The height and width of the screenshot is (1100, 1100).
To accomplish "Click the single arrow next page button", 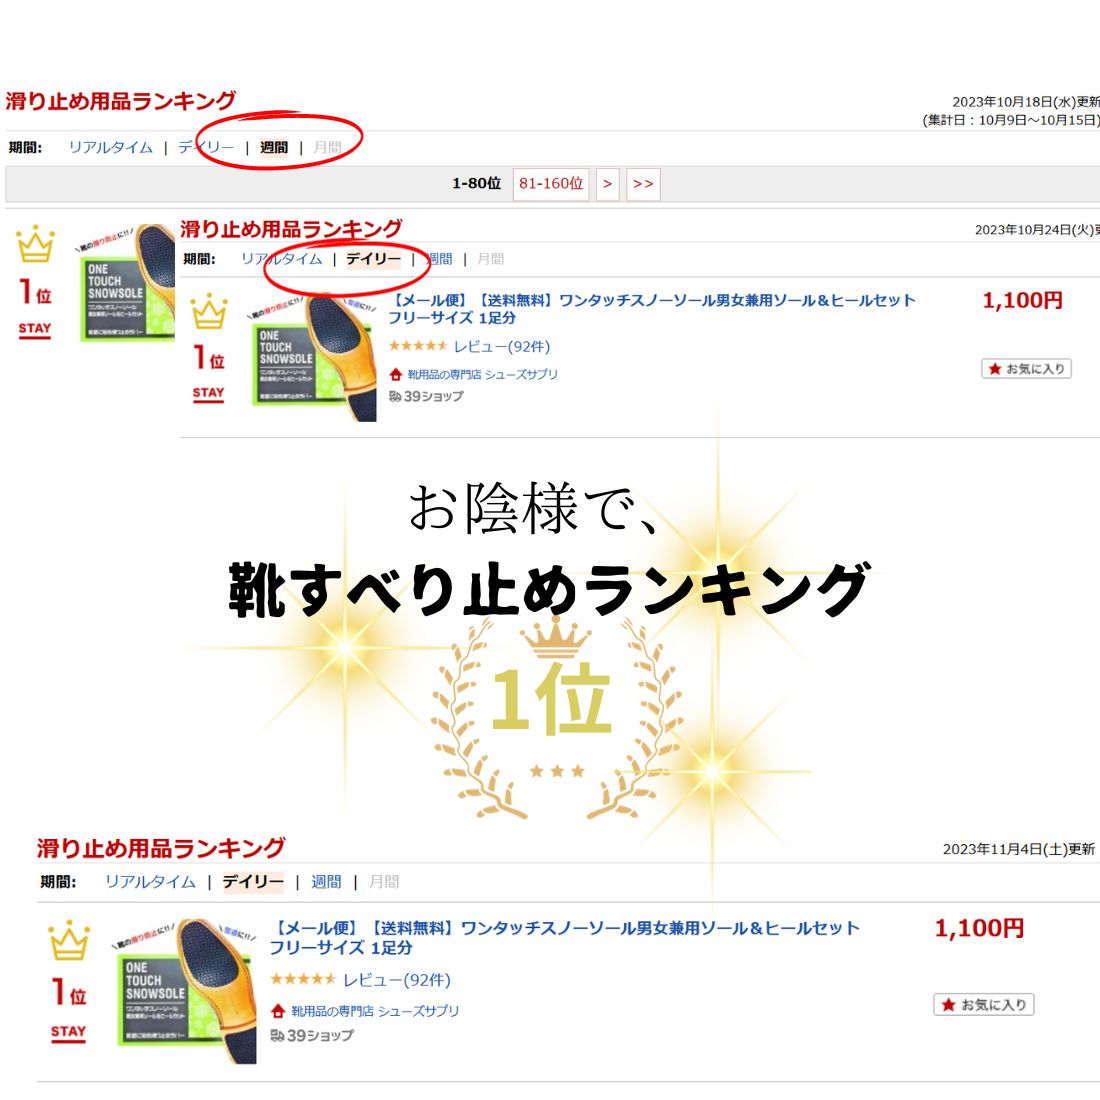I will pyautogui.click(x=608, y=184).
